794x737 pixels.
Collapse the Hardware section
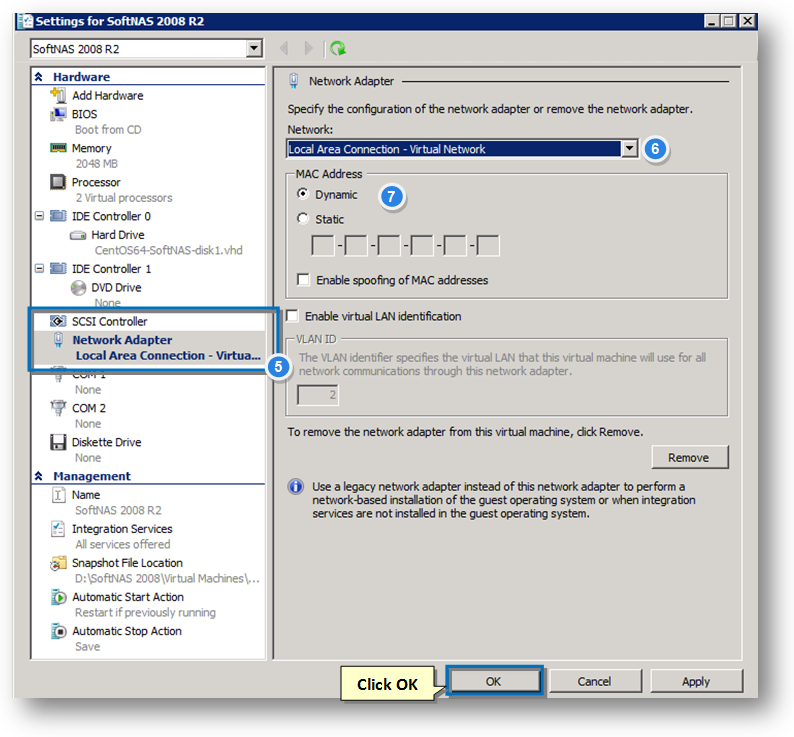39,77
